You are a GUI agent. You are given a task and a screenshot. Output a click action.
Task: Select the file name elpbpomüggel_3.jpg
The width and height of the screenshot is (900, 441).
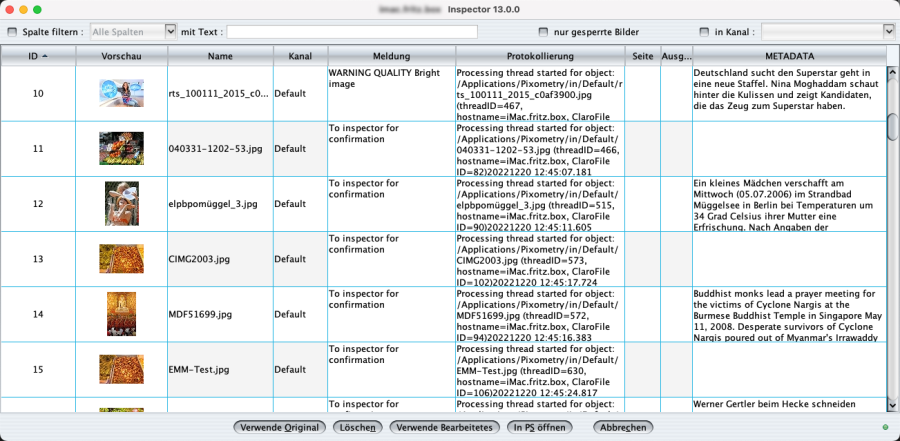pos(214,204)
